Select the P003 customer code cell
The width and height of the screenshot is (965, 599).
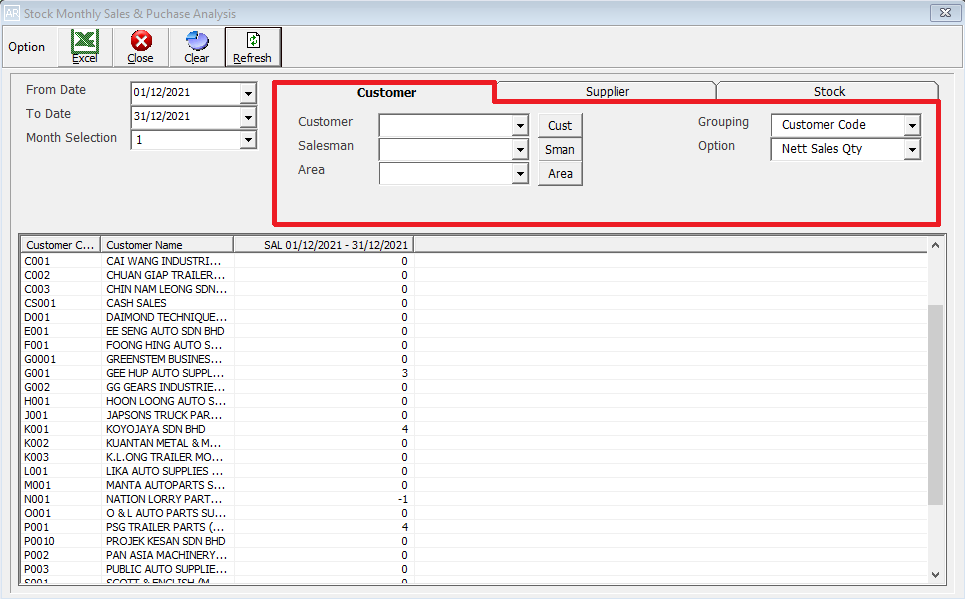point(61,569)
